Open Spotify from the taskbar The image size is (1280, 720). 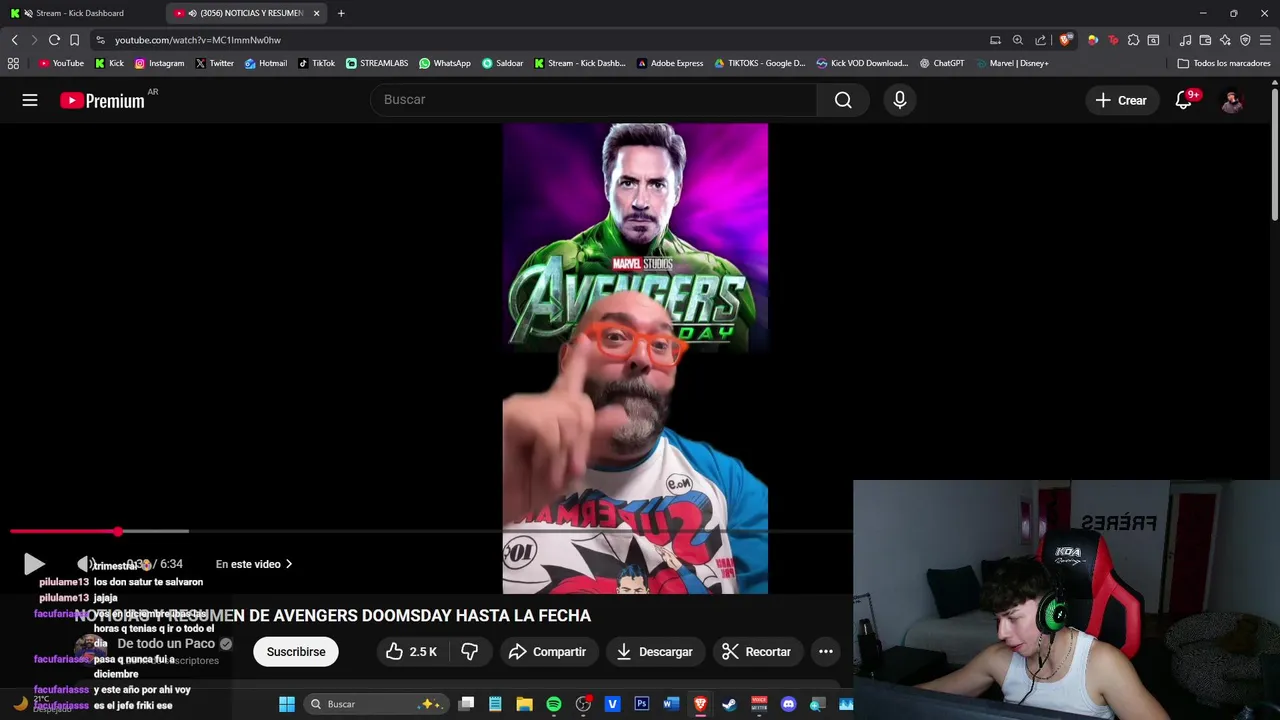tap(554, 704)
